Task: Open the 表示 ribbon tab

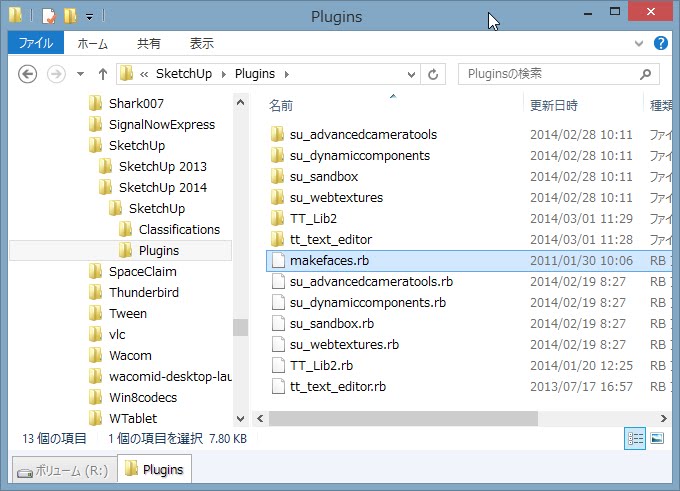Action: tap(202, 43)
